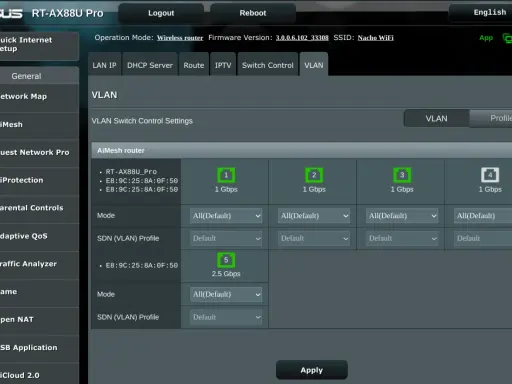Viewport: 512px width, 384px height.
Task: Apply the VLAN settings
Action: (312, 370)
